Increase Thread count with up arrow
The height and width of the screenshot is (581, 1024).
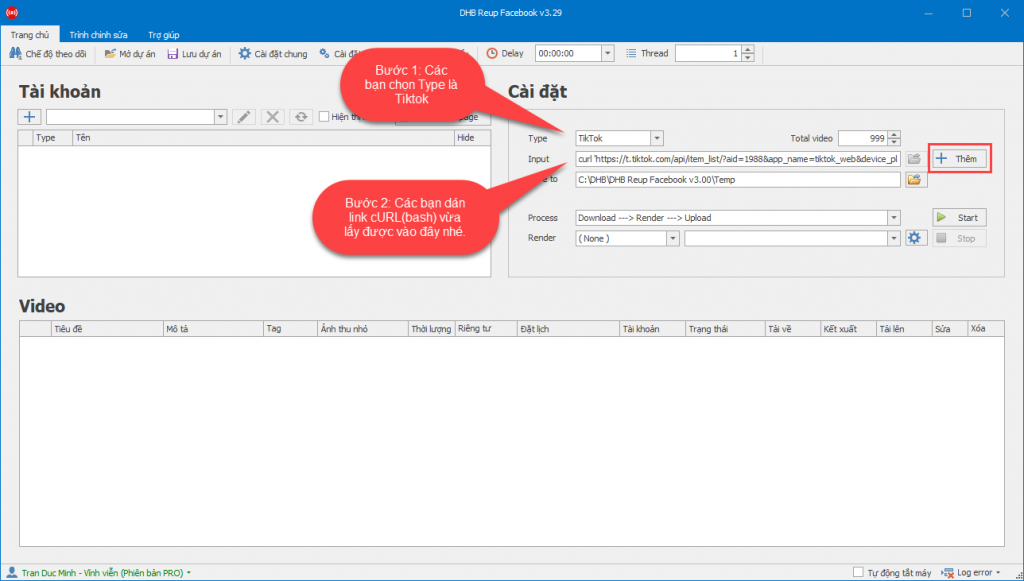pyautogui.click(x=748, y=50)
